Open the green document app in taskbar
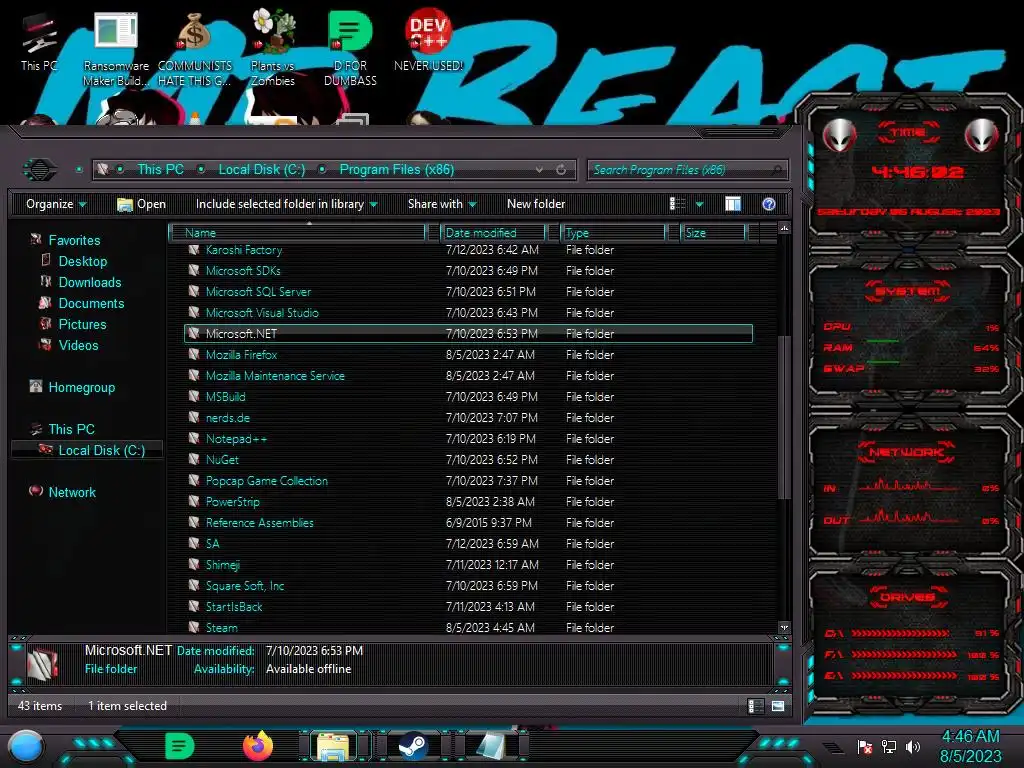Image resolution: width=1024 pixels, height=768 pixels. click(x=180, y=746)
